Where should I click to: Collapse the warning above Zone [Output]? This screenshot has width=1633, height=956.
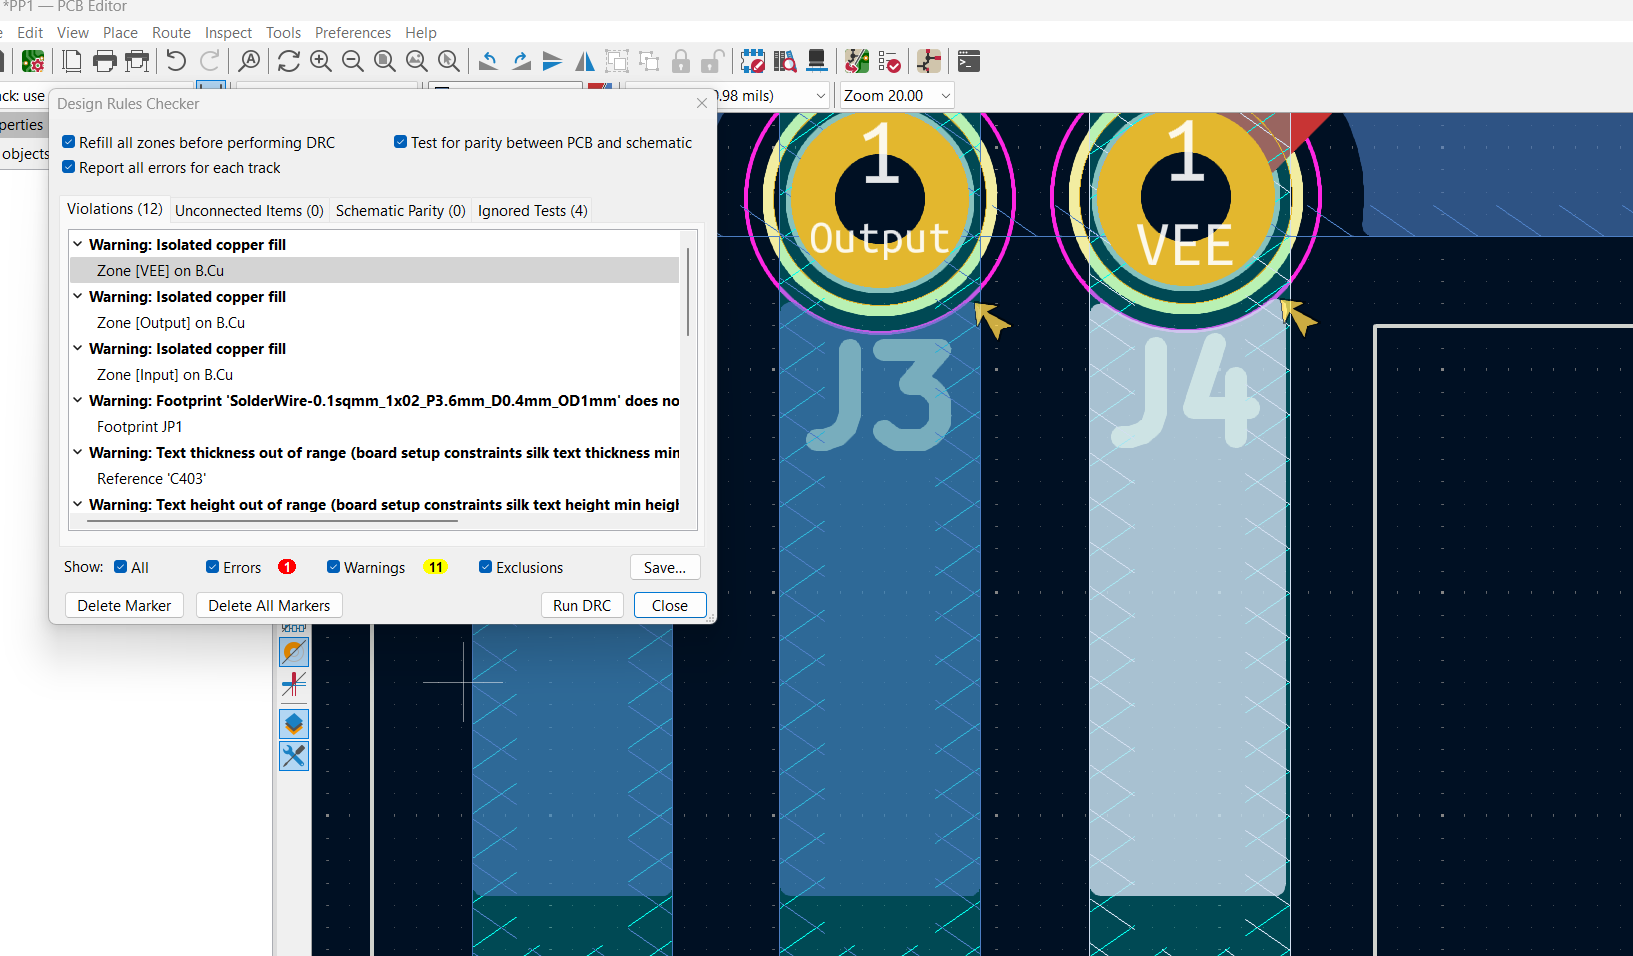pos(77,296)
